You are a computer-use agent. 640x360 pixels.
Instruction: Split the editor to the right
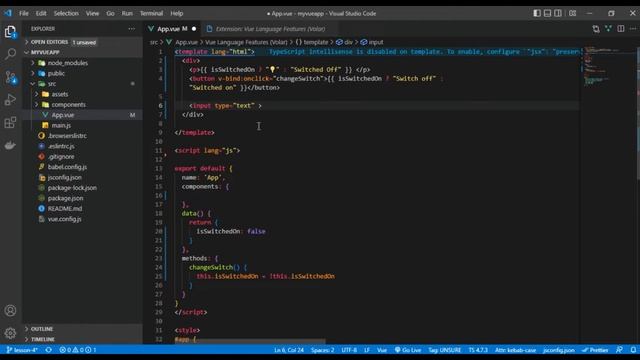pos(621,29)
